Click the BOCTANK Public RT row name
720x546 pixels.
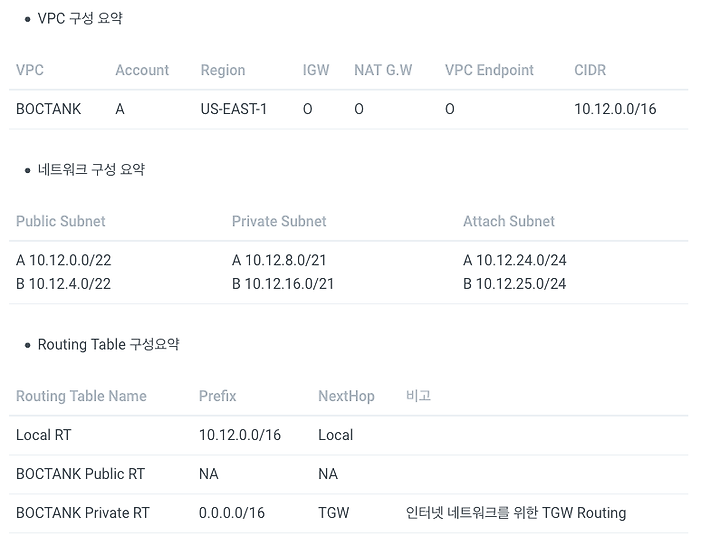coord(80,474)
